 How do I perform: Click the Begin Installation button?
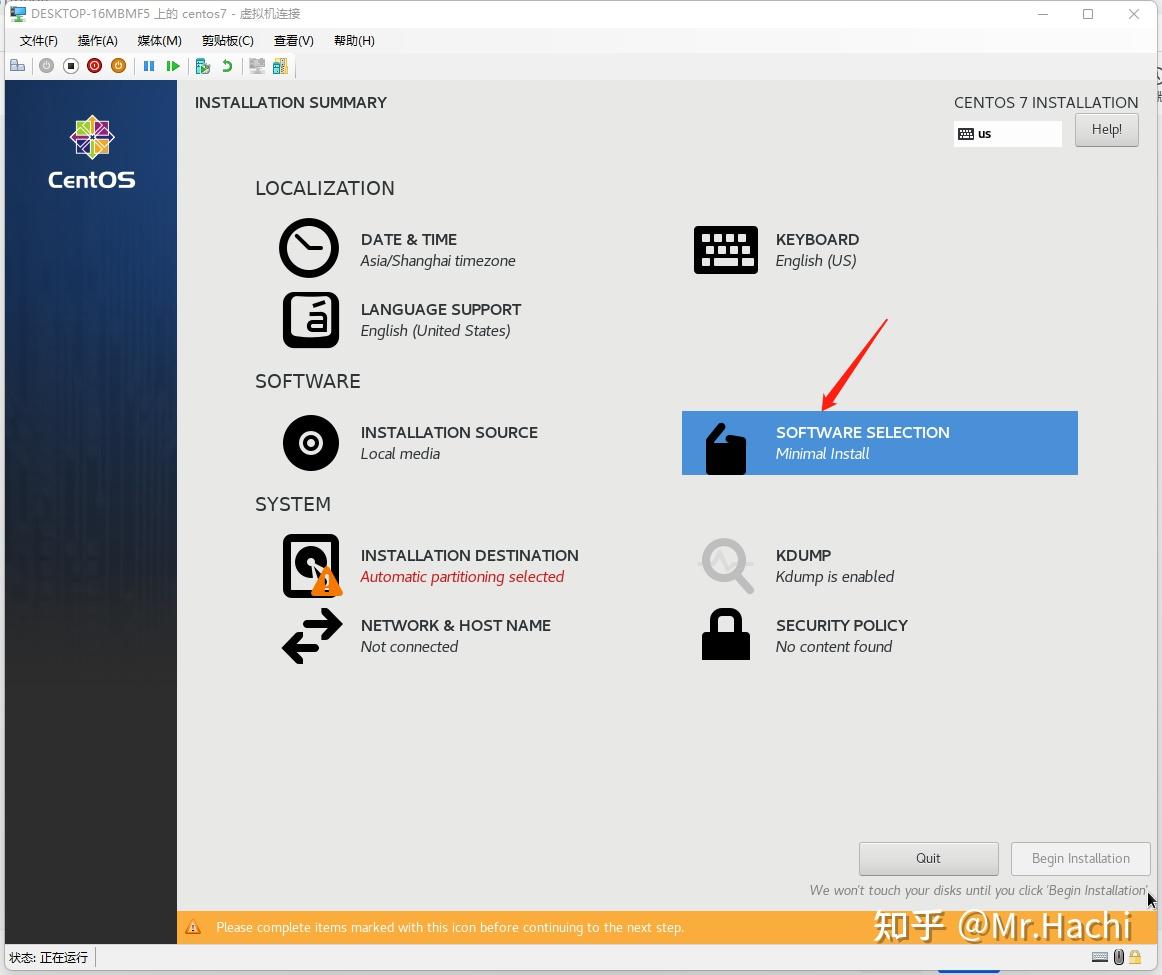(x=1080, y=859)
